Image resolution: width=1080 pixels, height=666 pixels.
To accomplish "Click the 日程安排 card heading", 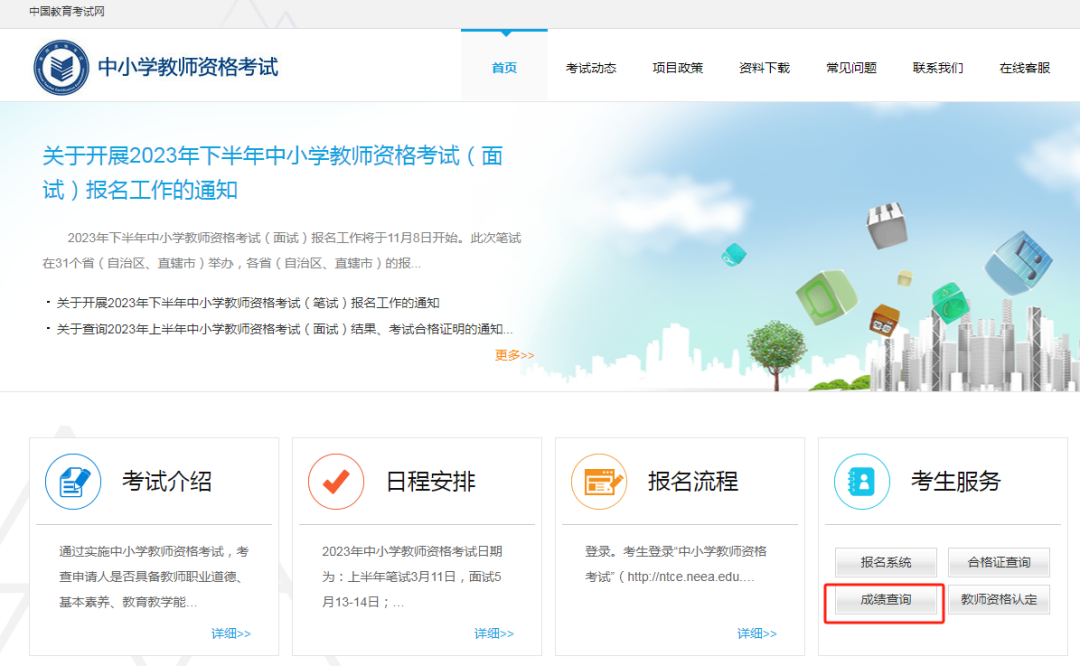I will tap(430, 481).
